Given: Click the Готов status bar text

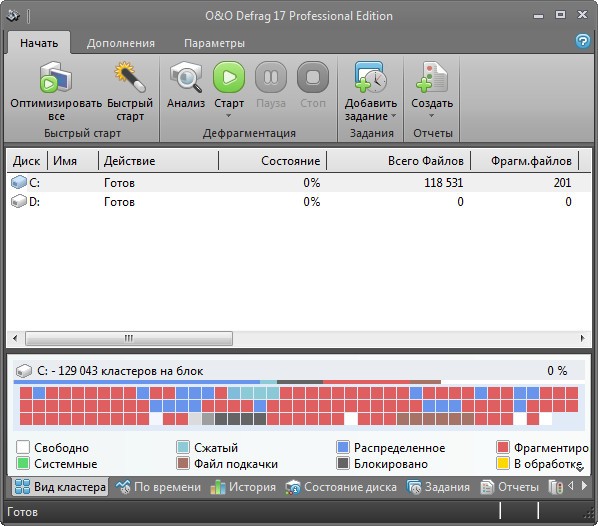Looking at the screenshot, I should coord(23,512).
